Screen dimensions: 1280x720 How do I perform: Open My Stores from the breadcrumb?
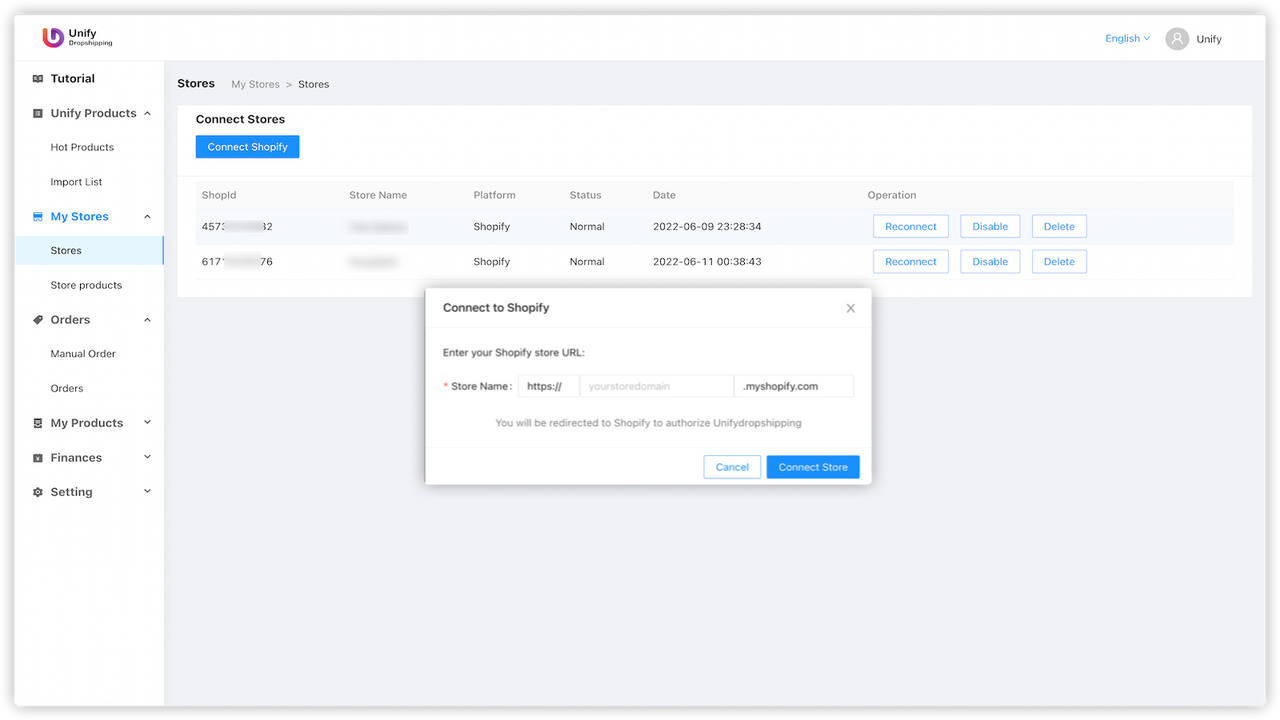255,84
